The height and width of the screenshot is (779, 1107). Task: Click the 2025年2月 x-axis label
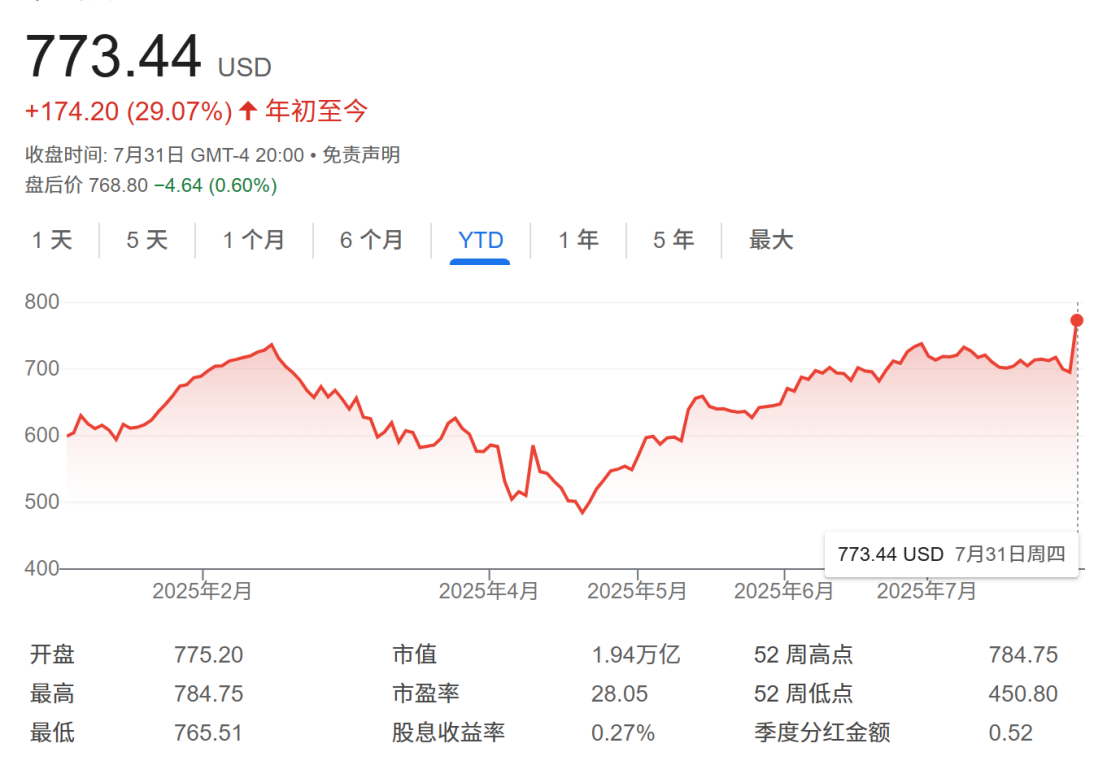pyautogui.click(x=202, y=591)
